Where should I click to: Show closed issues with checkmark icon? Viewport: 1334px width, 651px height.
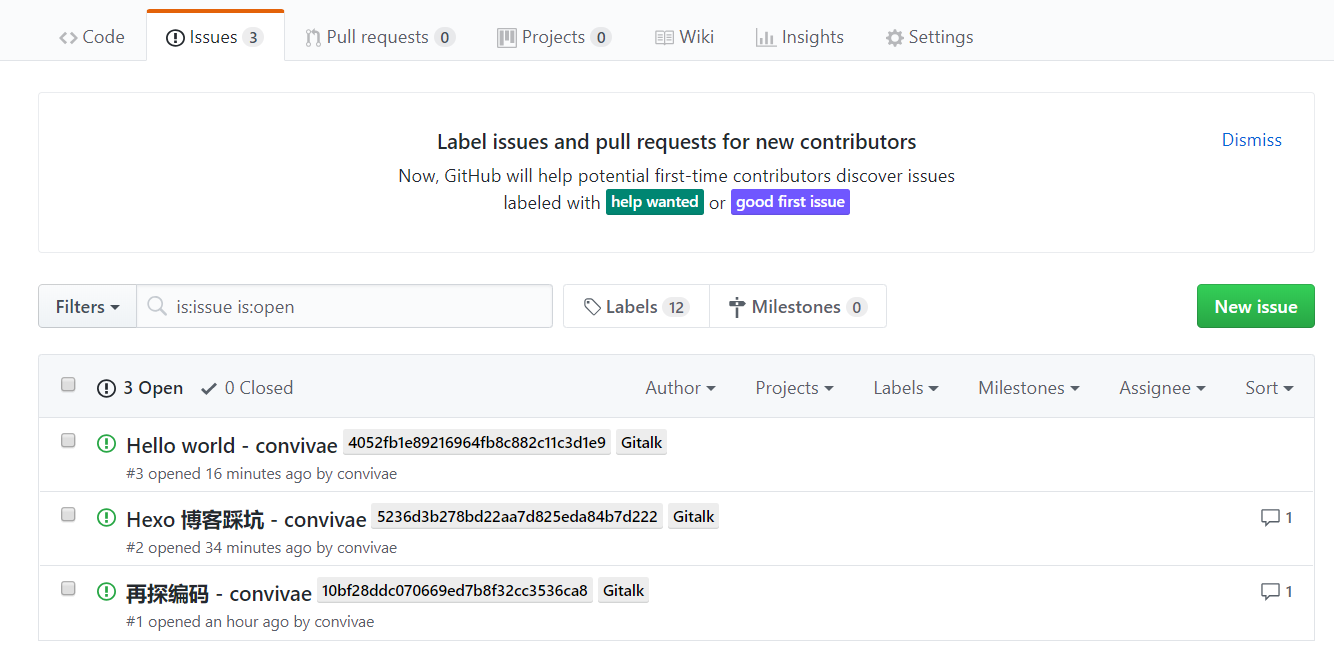point(209,388)
